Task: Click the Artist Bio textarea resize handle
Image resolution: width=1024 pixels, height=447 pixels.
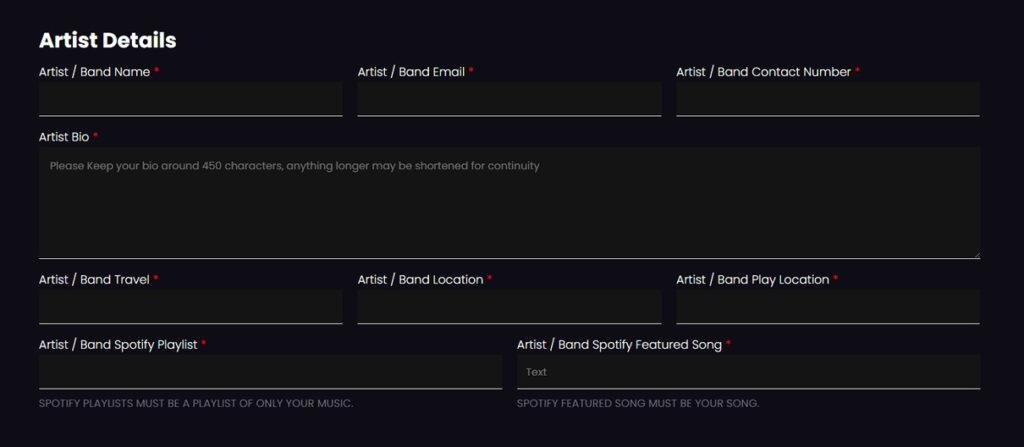Action: click(976, 254)
